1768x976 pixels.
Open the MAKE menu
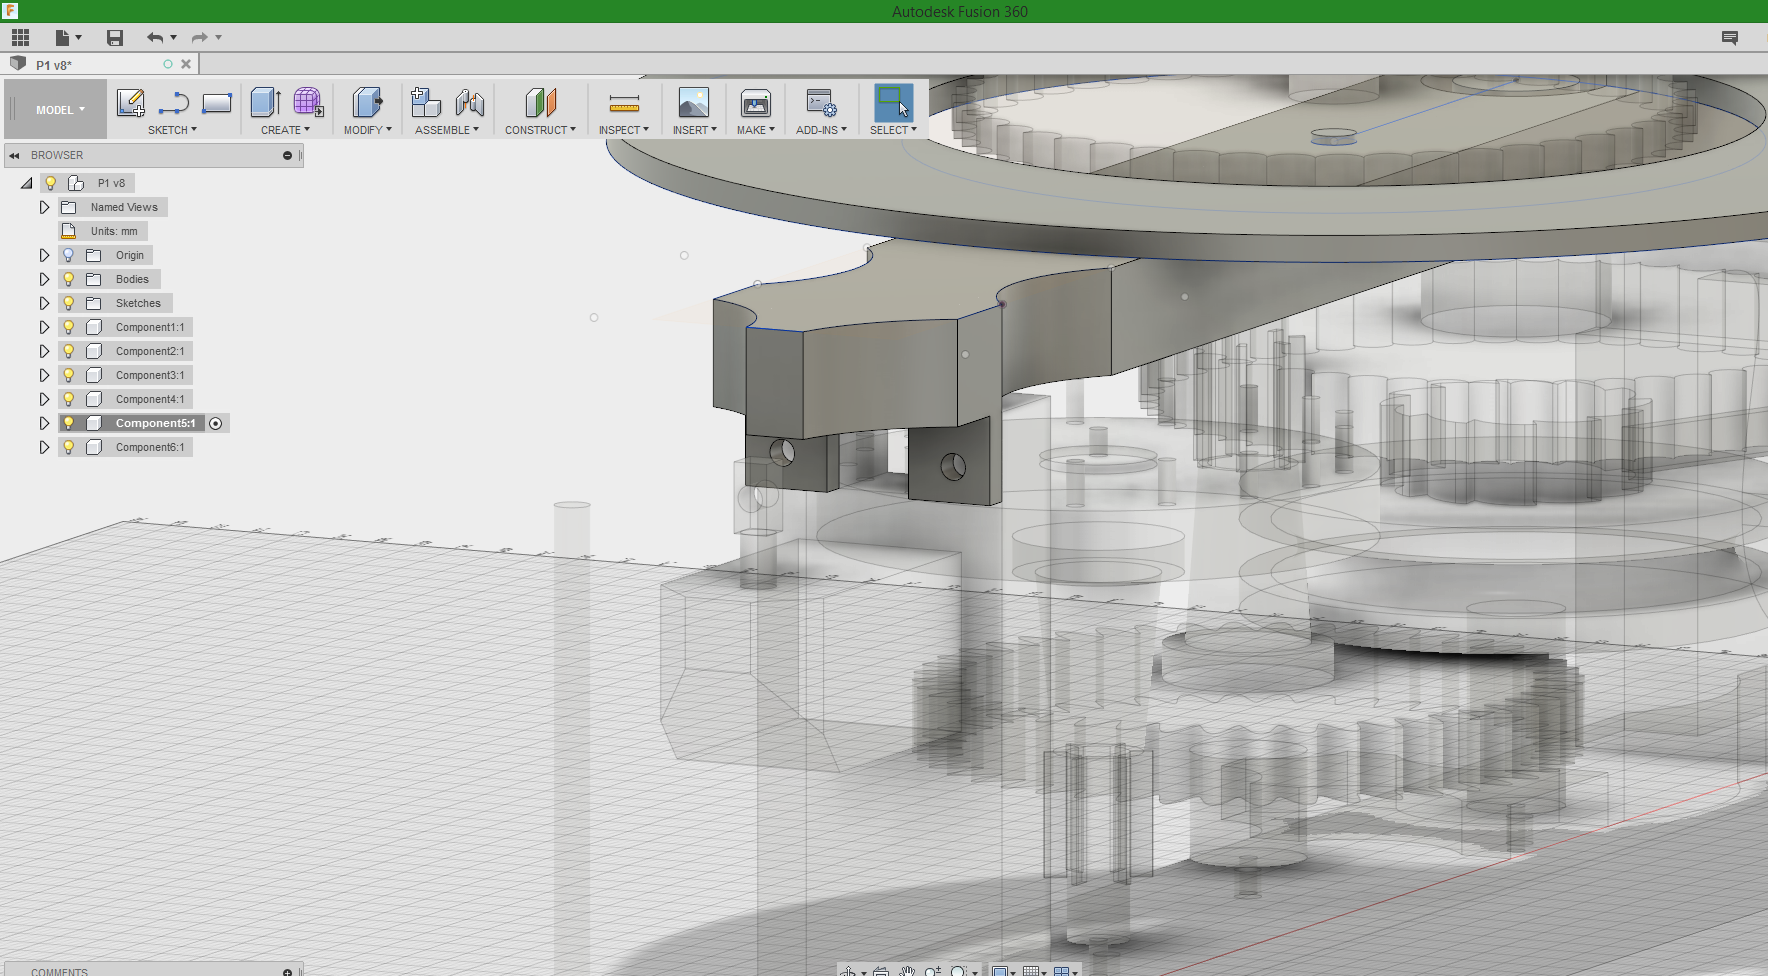[x=756, y=130]
